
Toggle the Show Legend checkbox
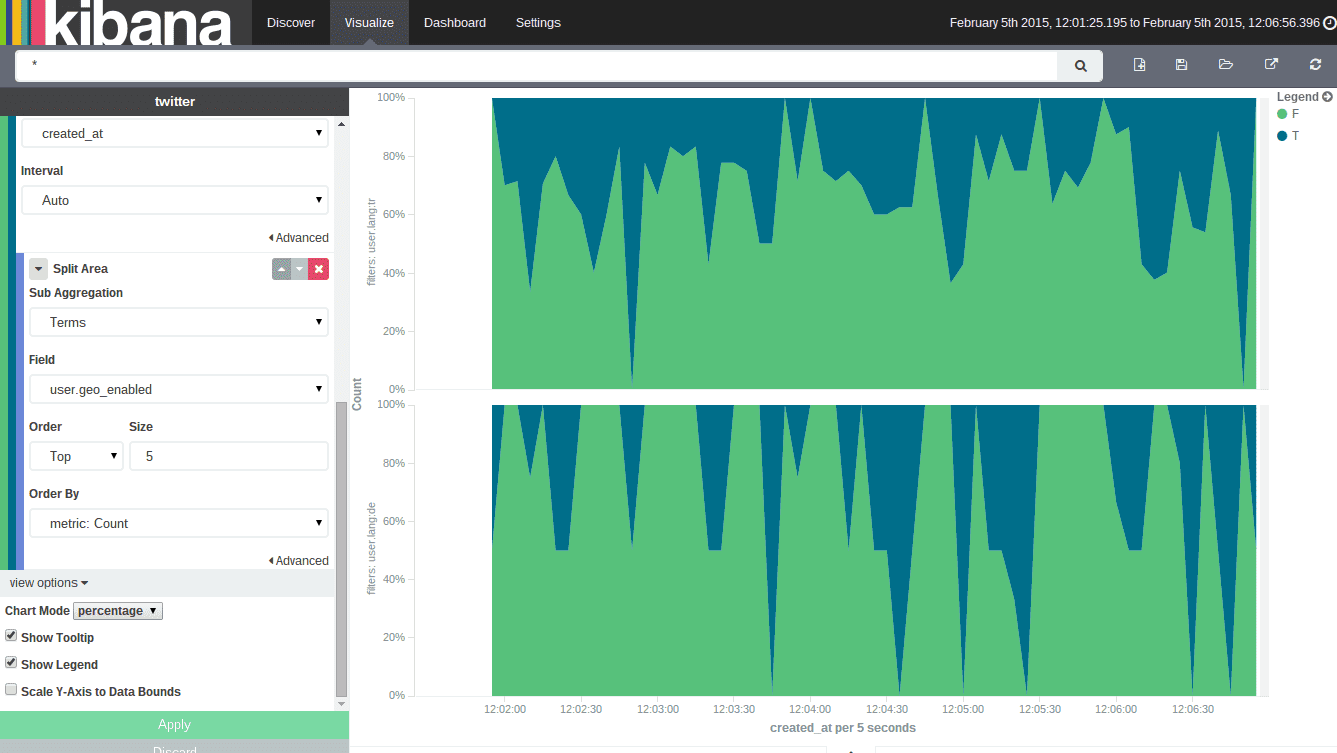pyautogui.click(x=11, y=663)
